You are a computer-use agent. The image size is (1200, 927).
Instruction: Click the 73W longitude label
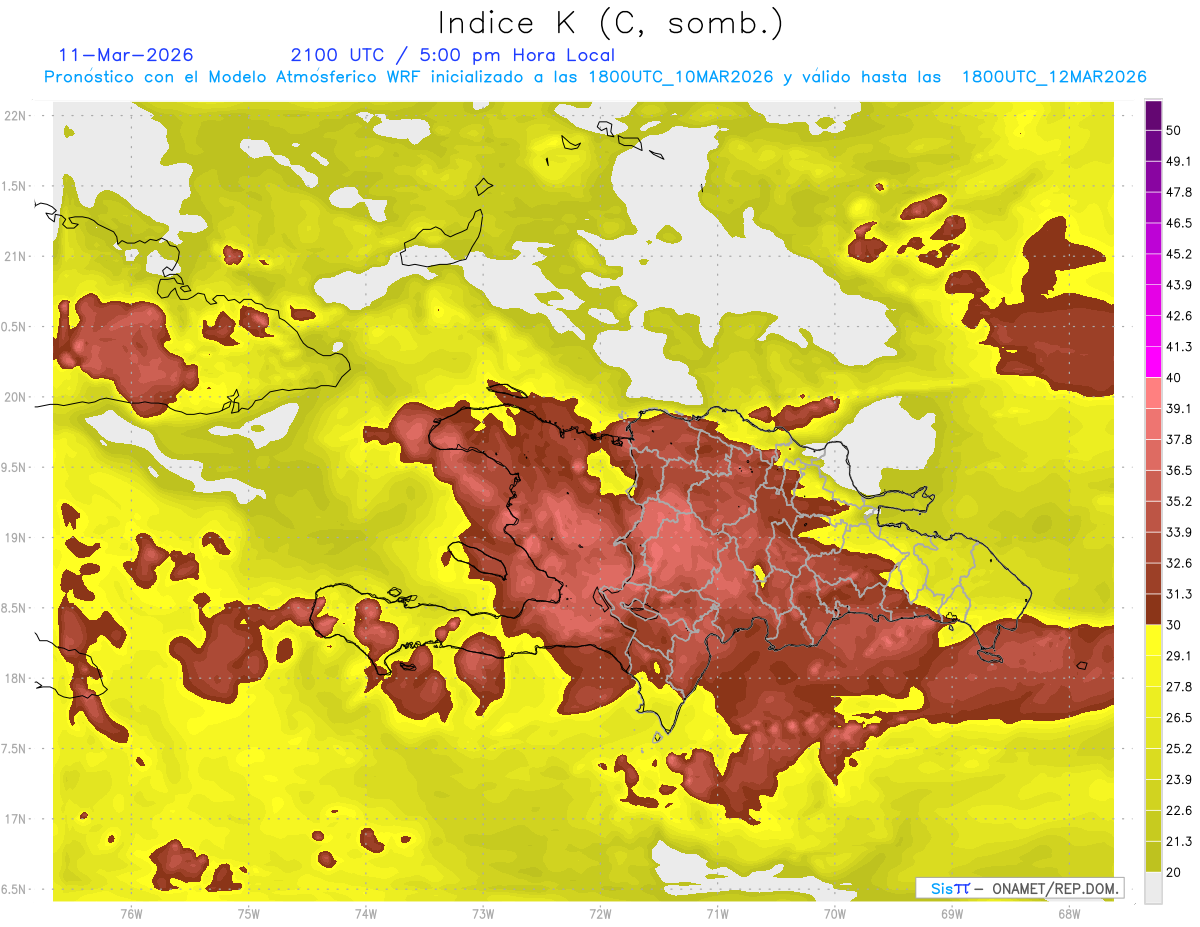(483, 914)
